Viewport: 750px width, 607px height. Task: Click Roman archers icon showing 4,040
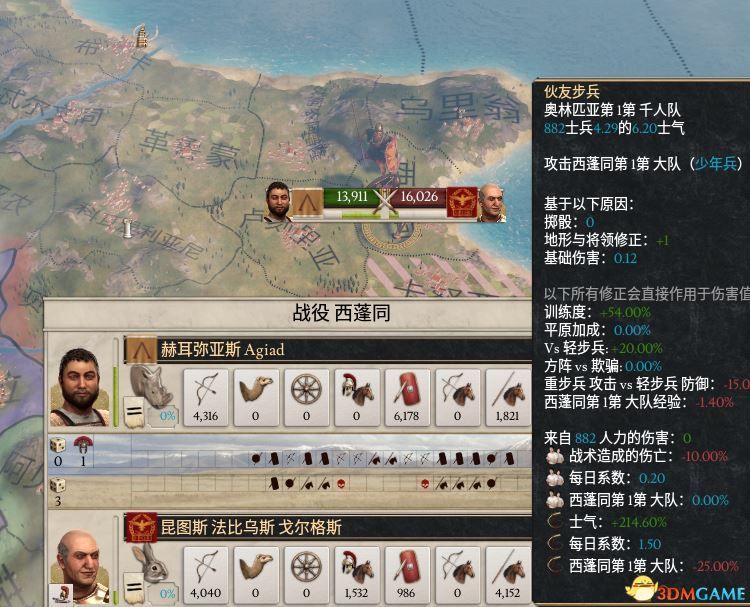(x=206, y=575)
